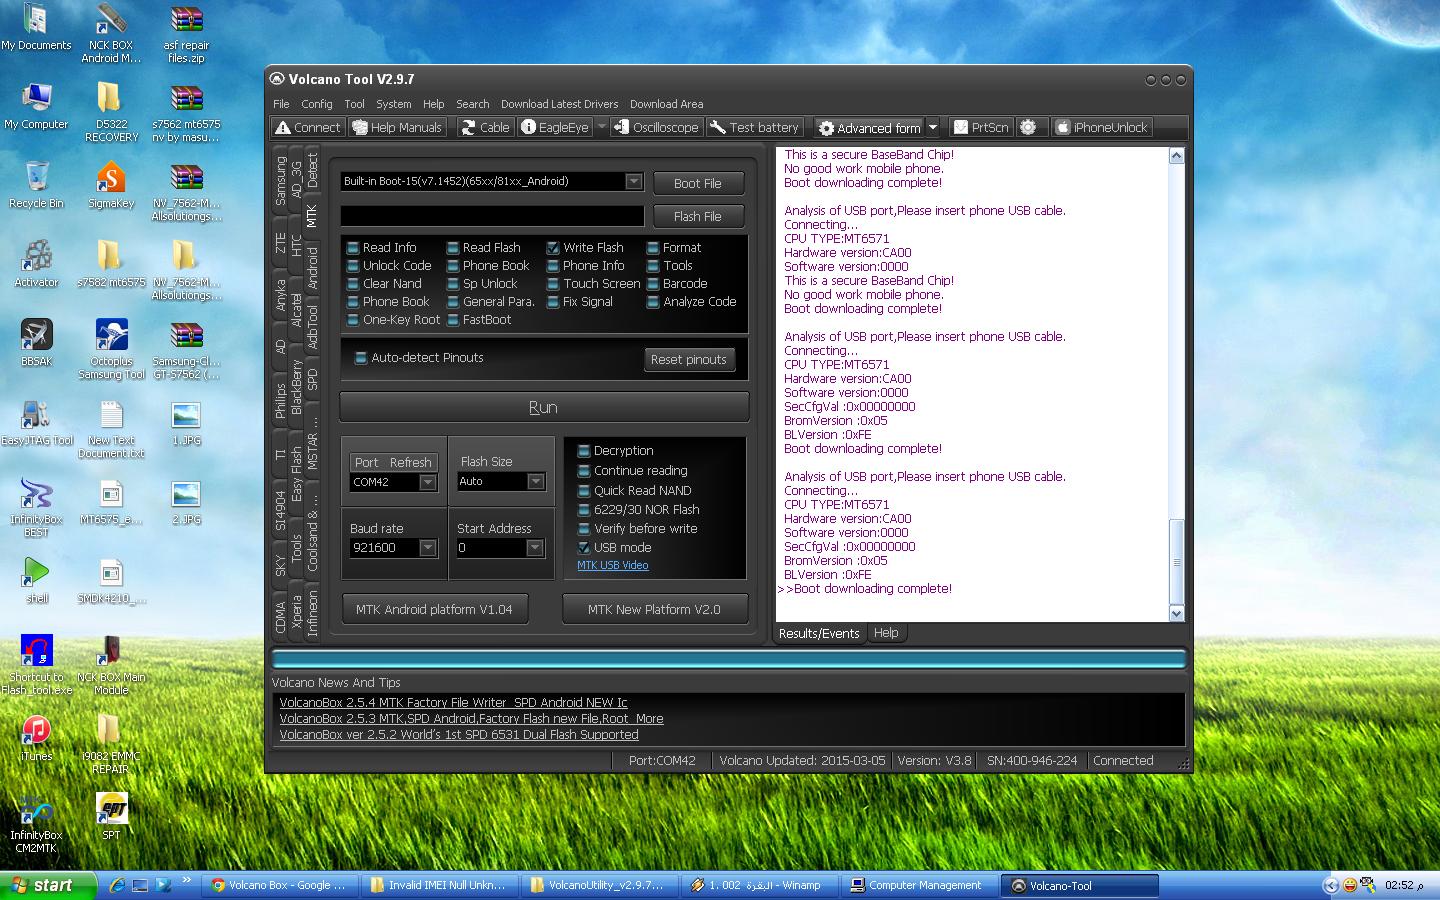Viewport: 1440px width, 900px height.
Task: Click the Run button
Action: tap(543, 407)
